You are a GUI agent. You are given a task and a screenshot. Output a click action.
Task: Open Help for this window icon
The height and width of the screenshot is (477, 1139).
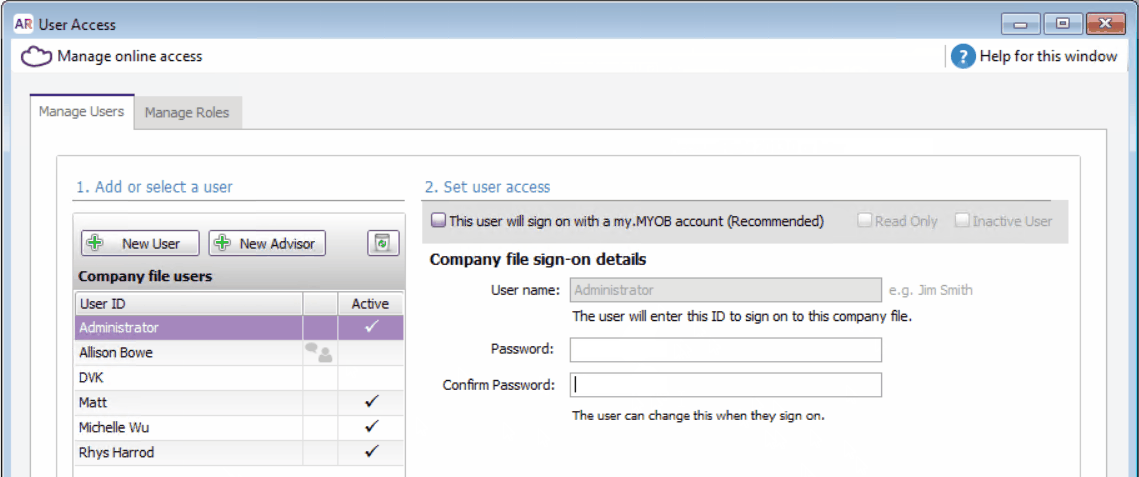coord(962,56)
